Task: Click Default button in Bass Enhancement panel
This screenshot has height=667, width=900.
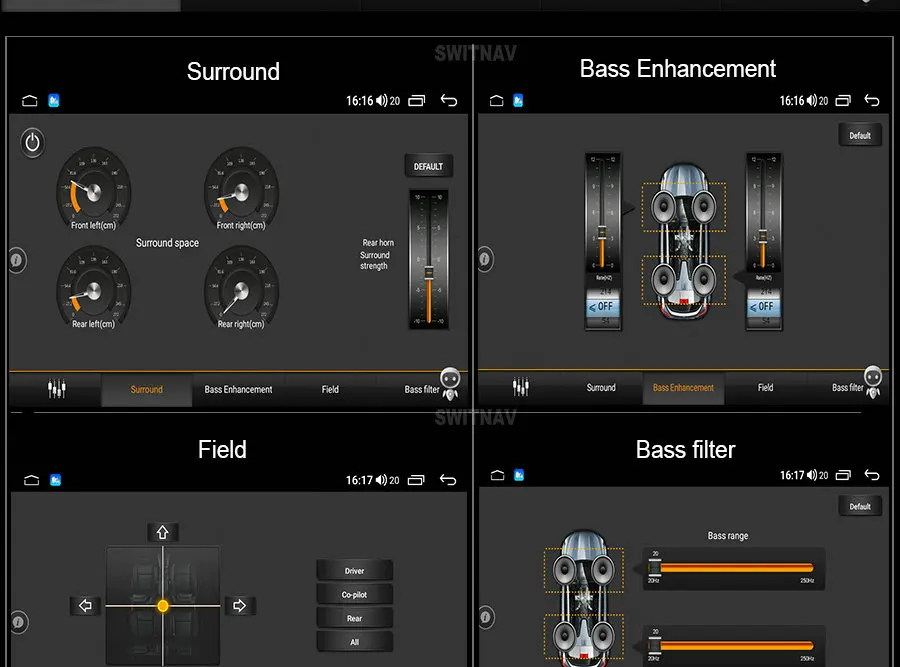Action: [x=860, y=135]
